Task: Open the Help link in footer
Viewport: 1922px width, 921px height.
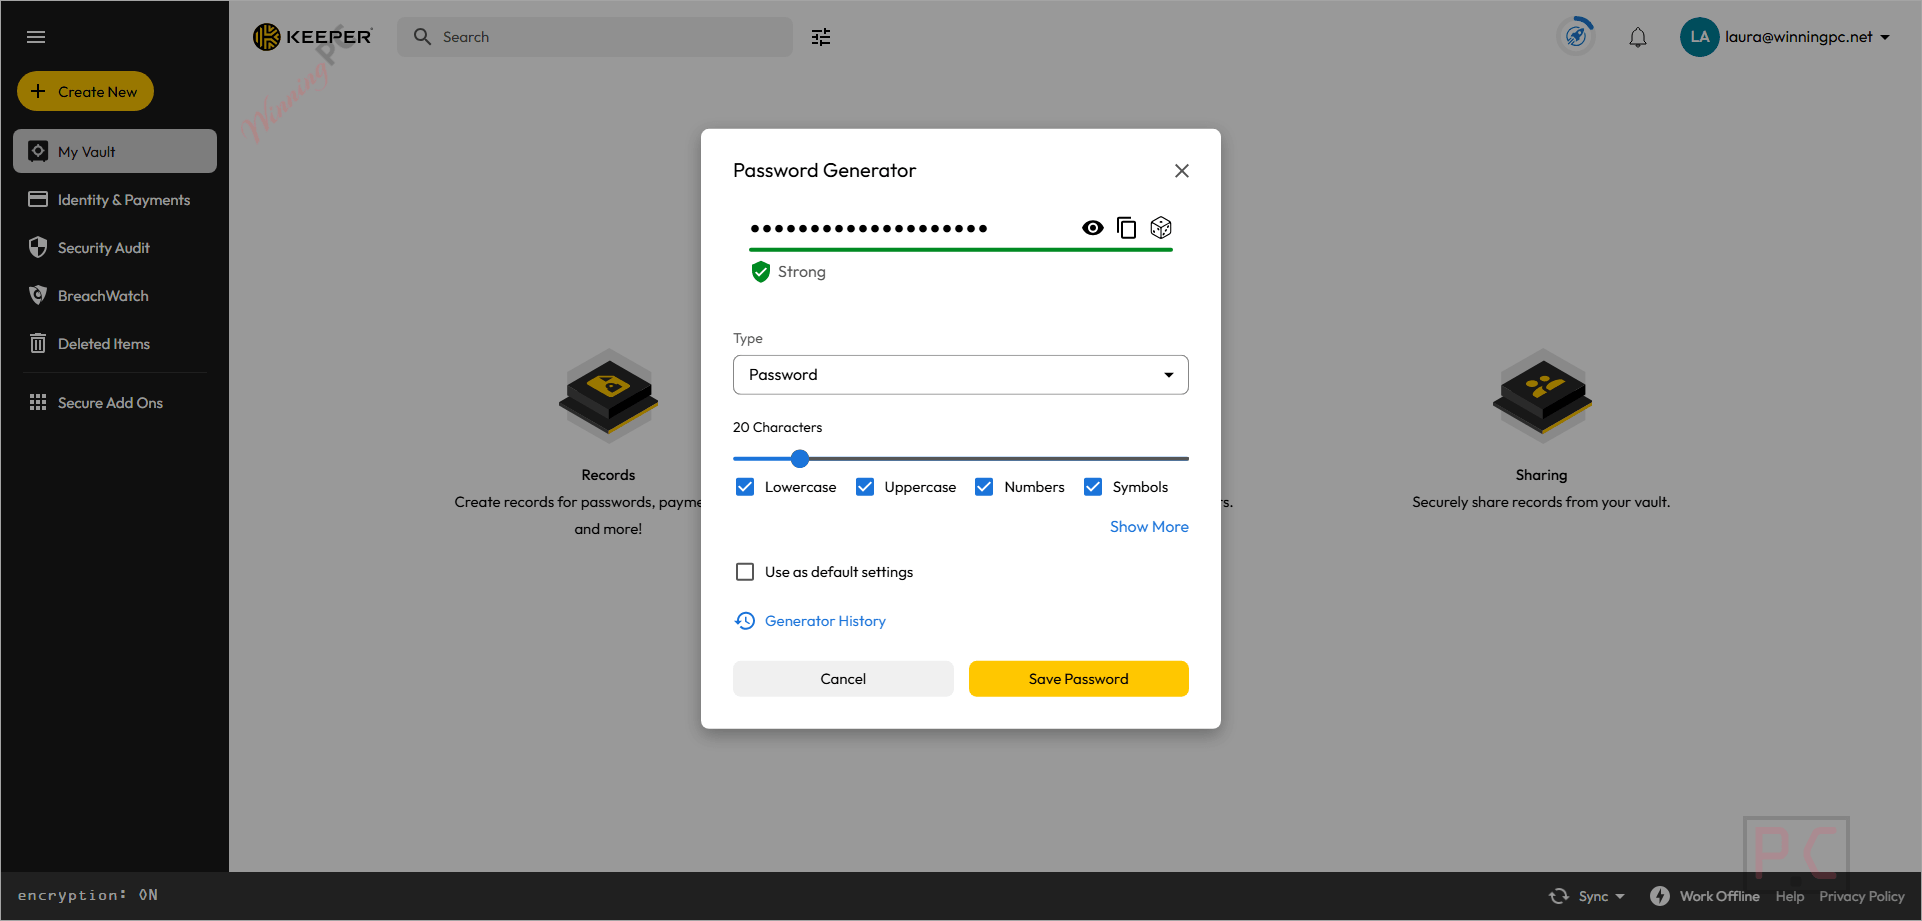Action: pos(1790,896)
